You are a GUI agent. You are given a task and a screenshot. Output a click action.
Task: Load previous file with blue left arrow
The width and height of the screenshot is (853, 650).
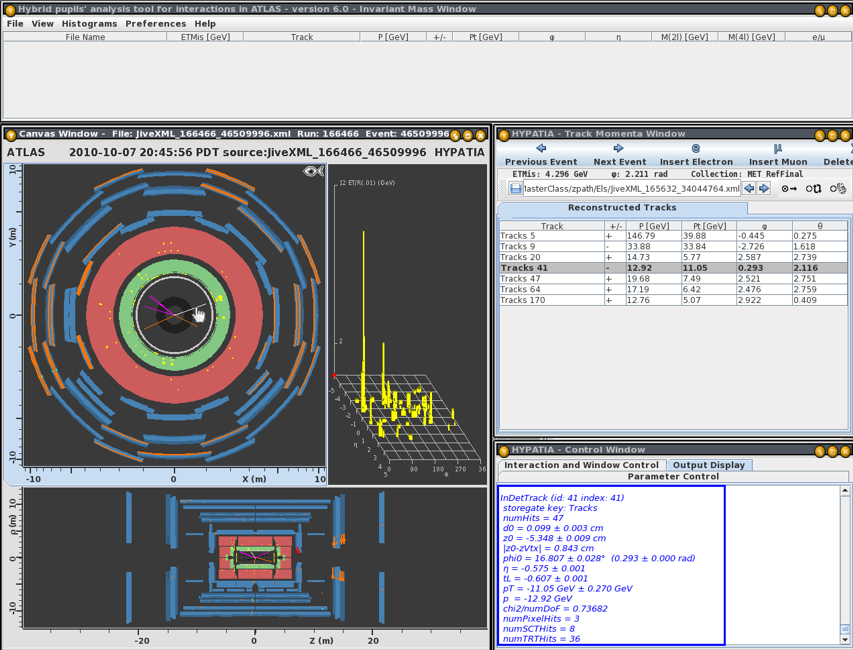749,188
